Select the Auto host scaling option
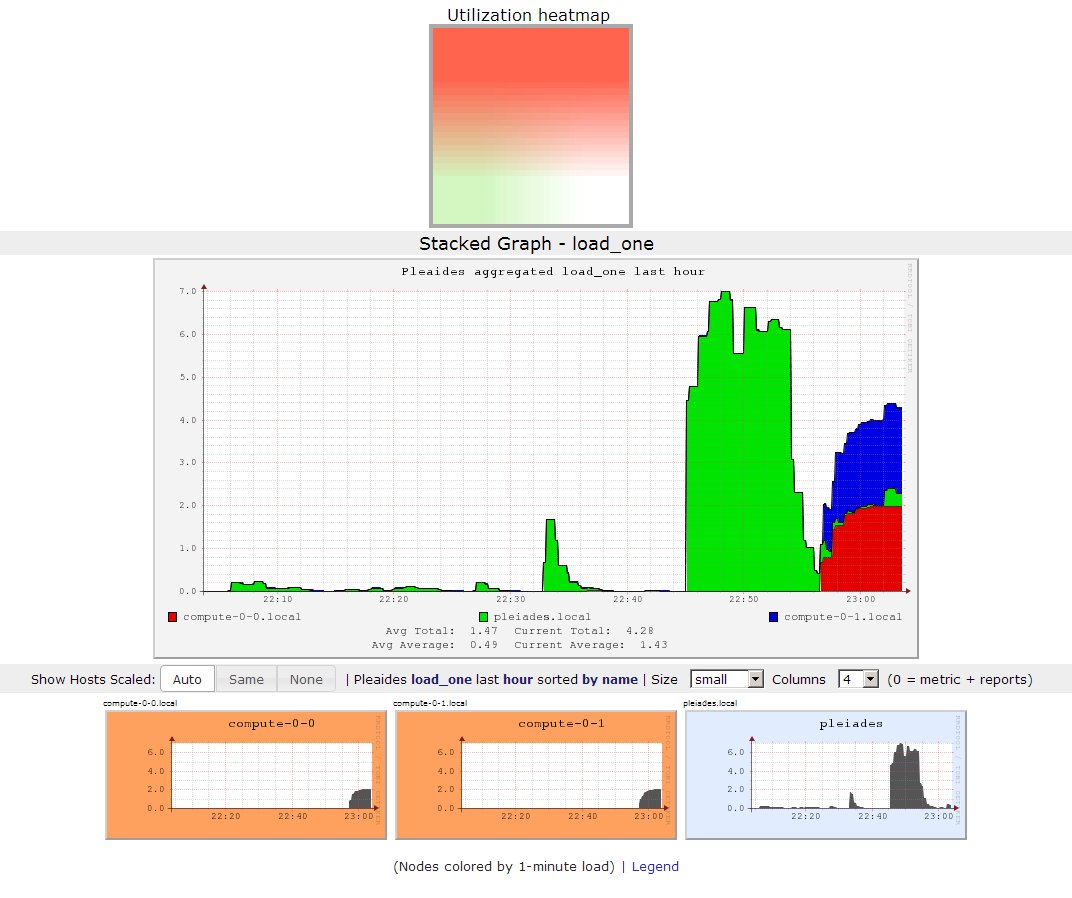This screenshot has width=1072, height=898. click(187, 679)
